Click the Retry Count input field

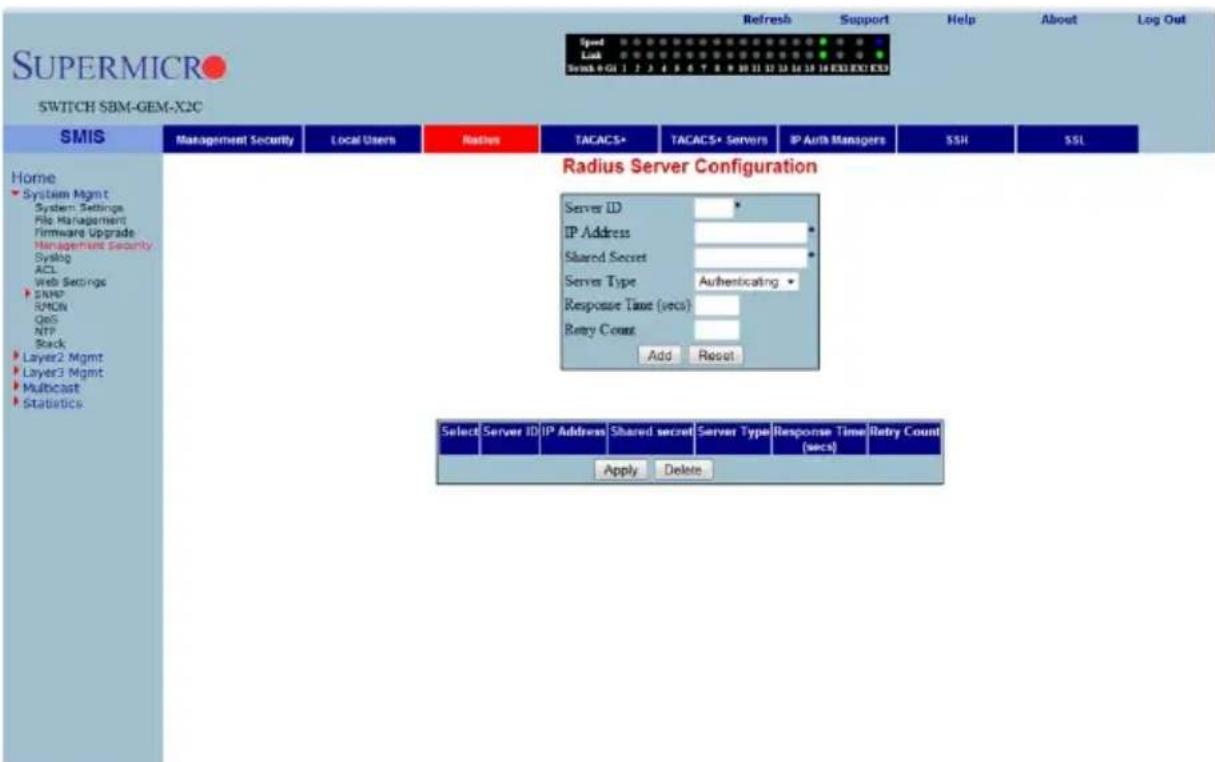717,330
